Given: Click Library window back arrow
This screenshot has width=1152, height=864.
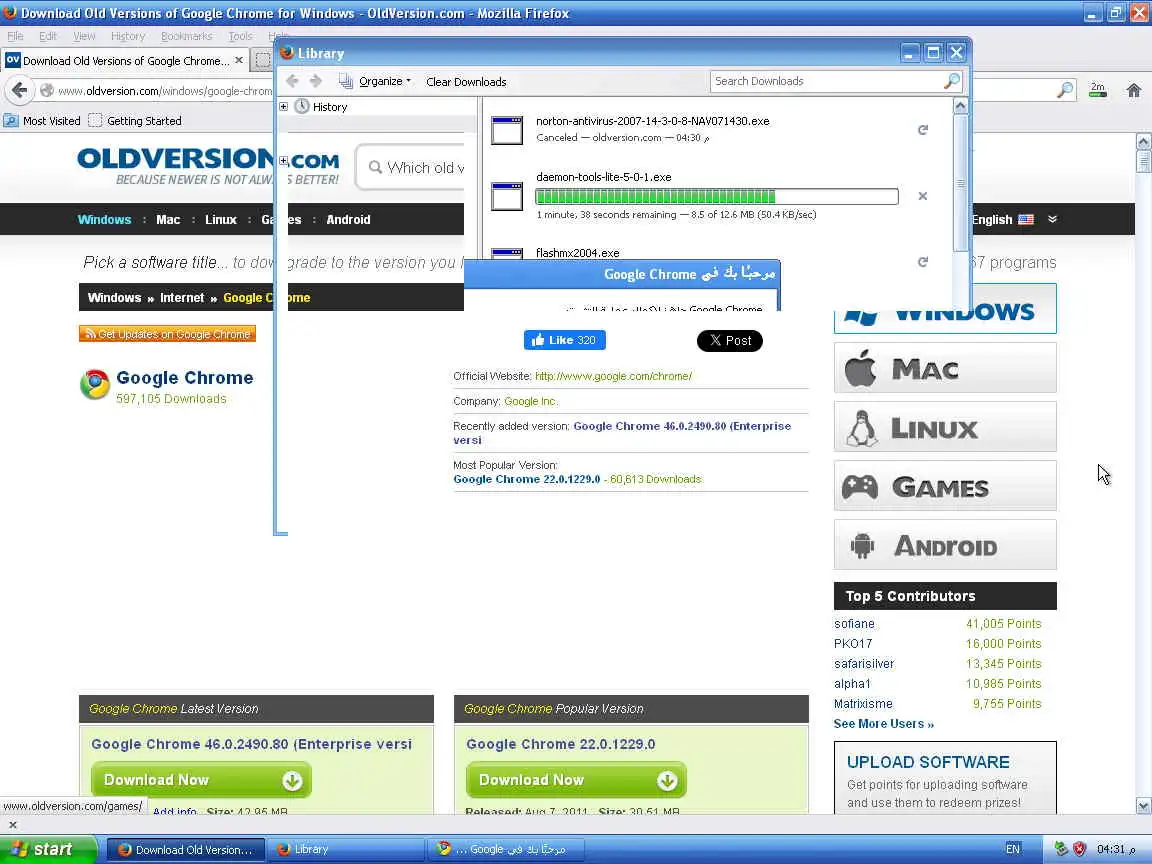Looking at the screenshot, I should 292,81.
